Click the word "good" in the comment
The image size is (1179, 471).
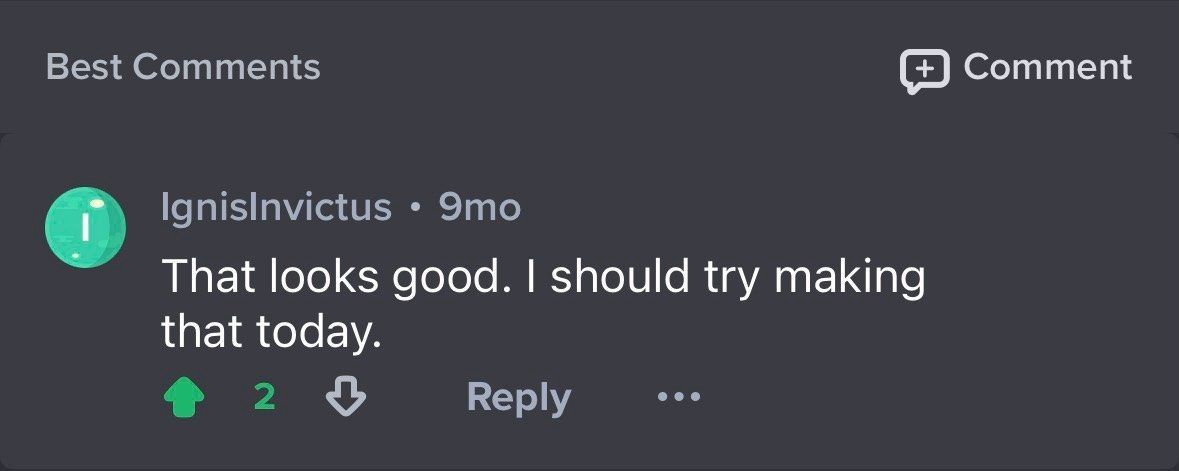pos(444,277)
